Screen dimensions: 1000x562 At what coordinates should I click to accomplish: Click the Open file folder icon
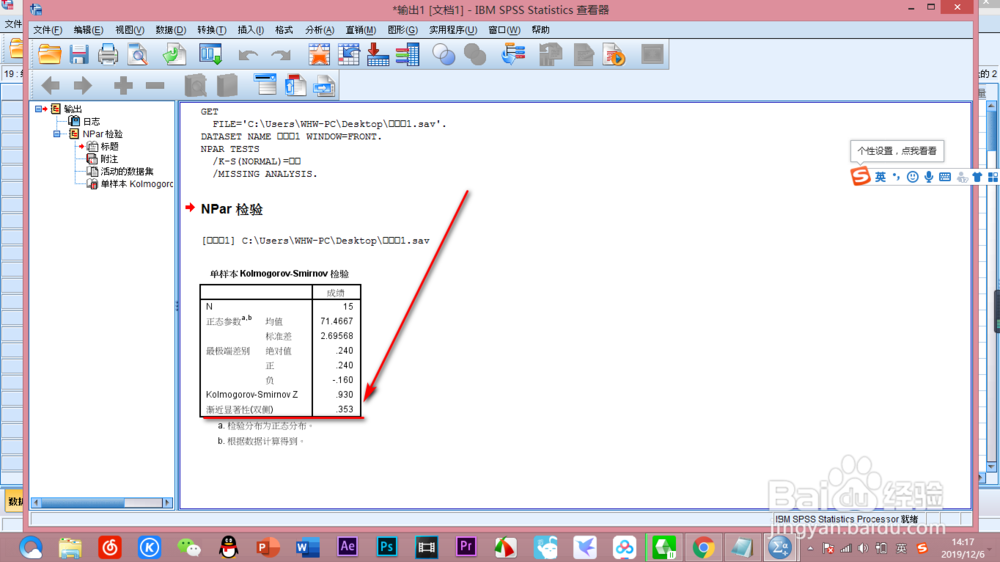(50, 54)
